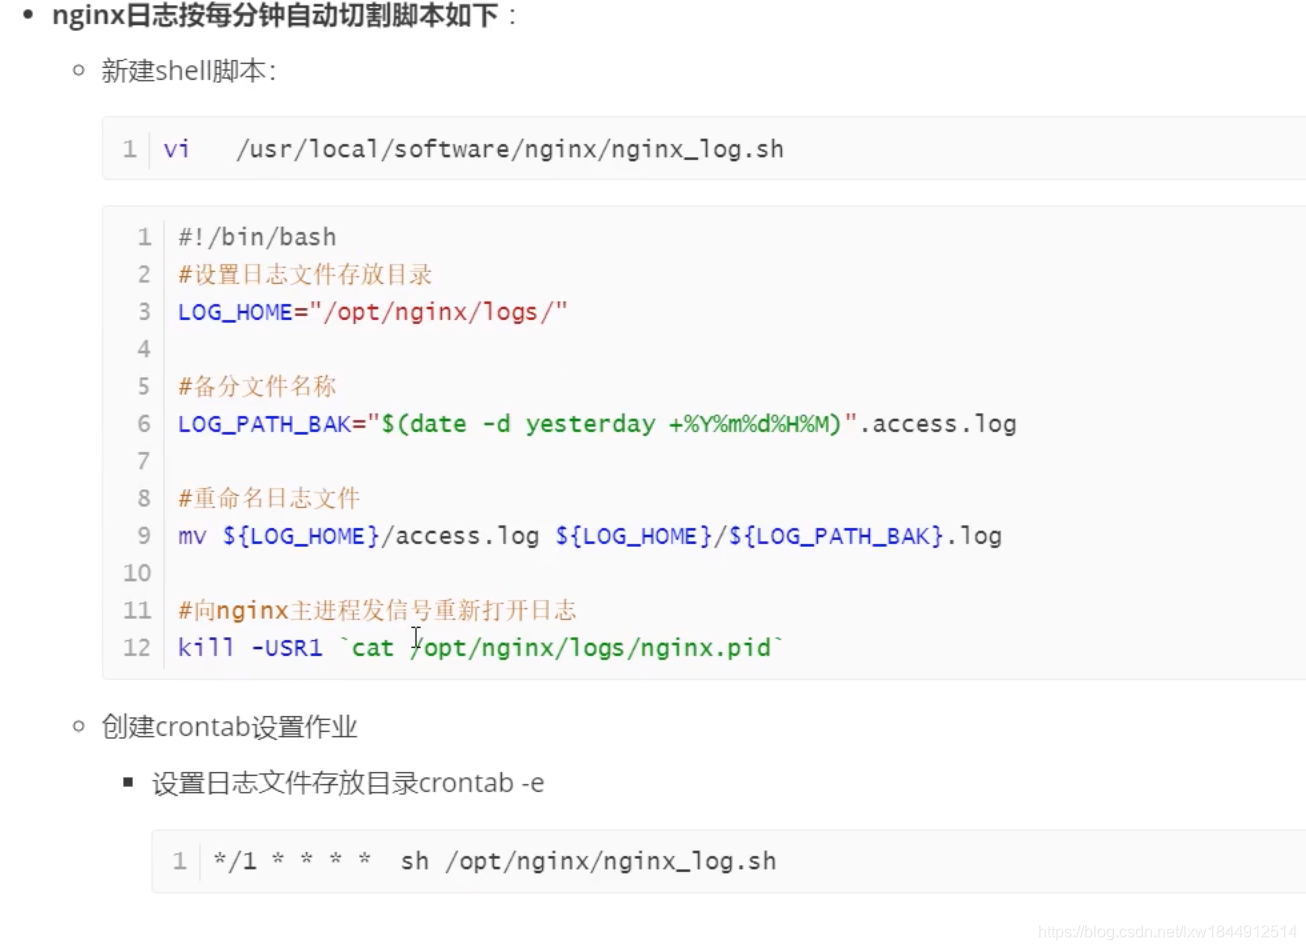The image size is (1306, 950).
Task: Click the '设置日志文件存放目录crontab -e' text
Action: [348, 783]
